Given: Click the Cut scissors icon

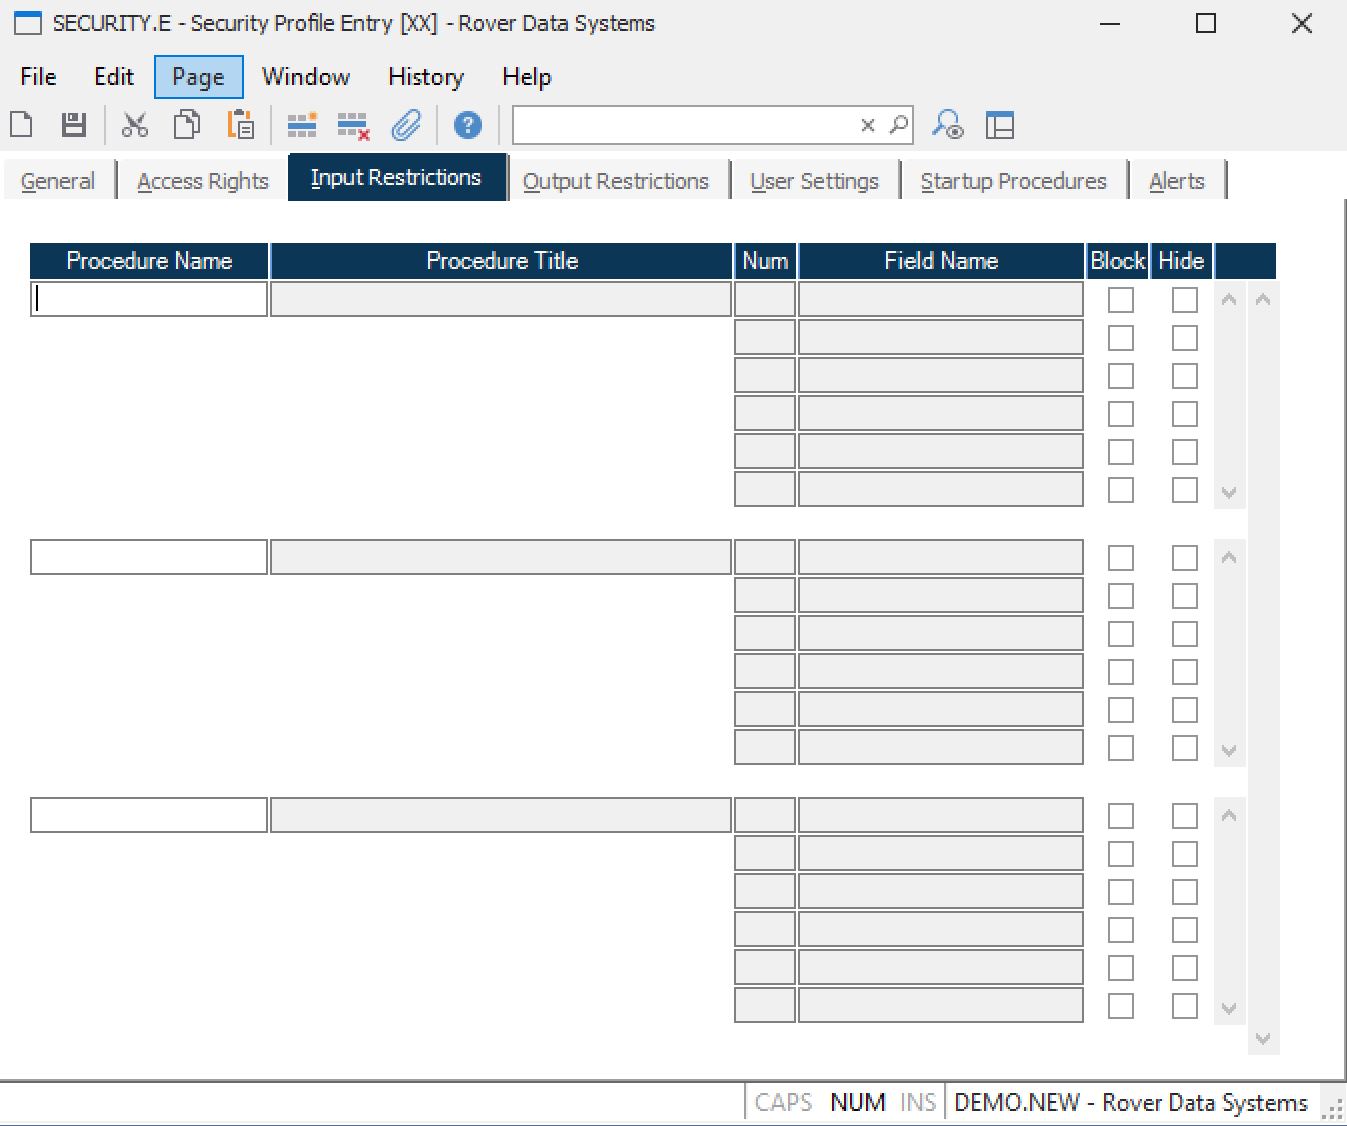Looking at the screenshot, I should tap(134, 125).
